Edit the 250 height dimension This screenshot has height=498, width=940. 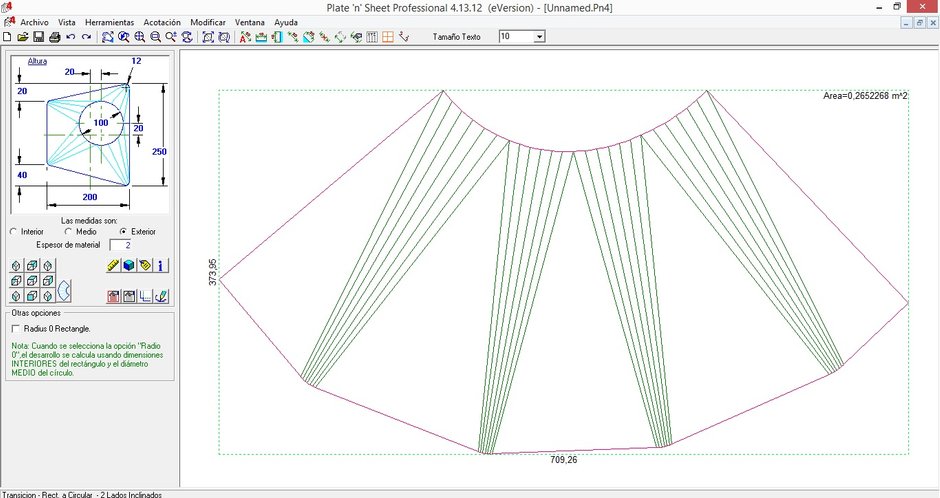(x=159, y=152)
